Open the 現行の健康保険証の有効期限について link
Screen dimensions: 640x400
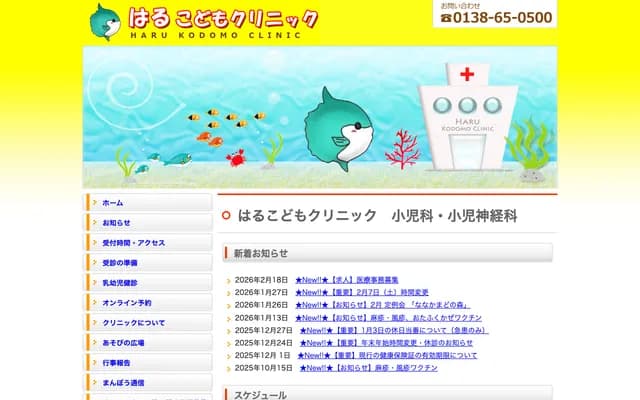387,356
